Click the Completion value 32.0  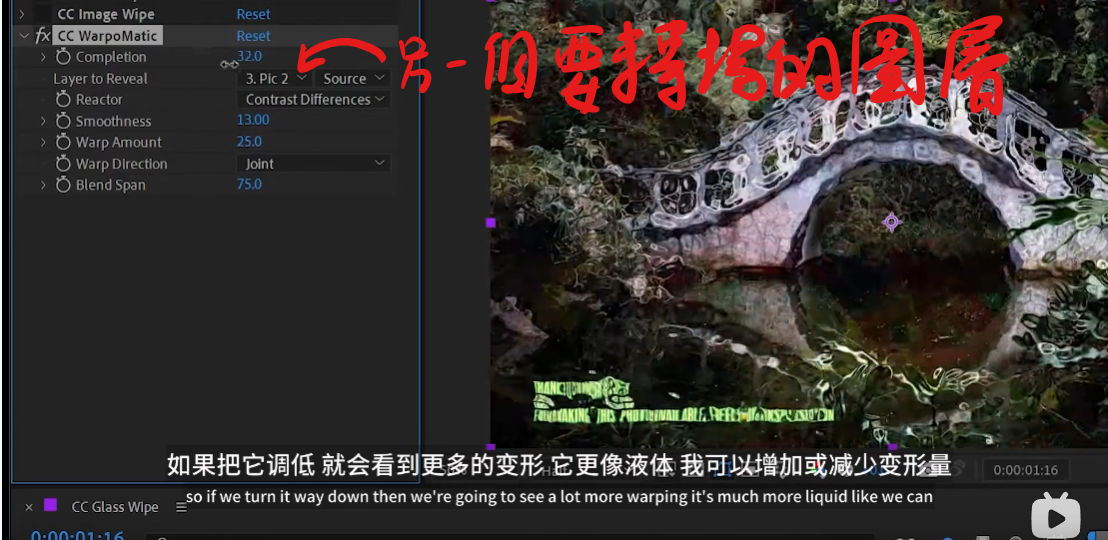[x=249, y=56]
